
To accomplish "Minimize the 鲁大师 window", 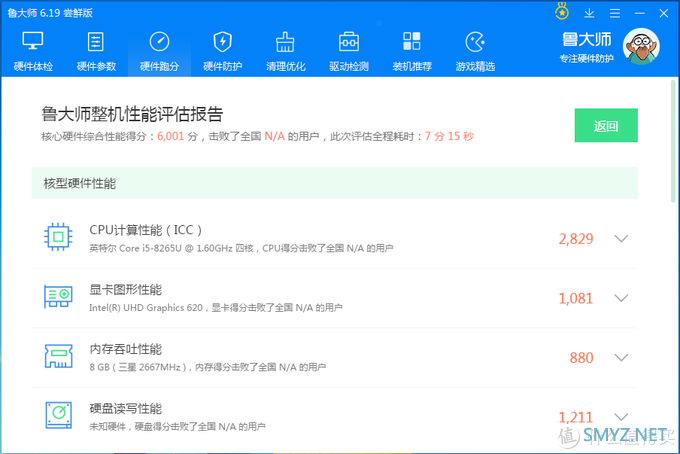I will click(x=639, y=13).
